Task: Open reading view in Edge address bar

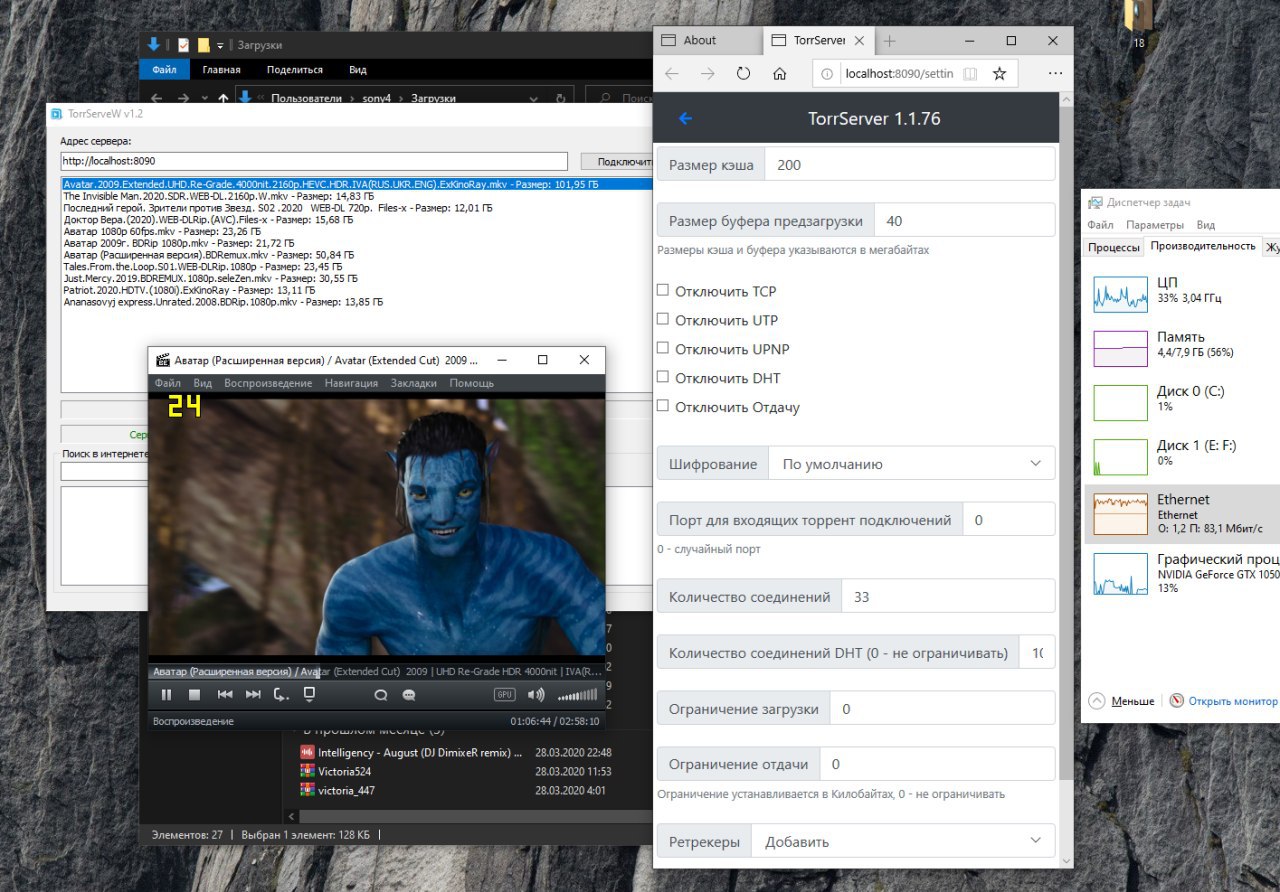Action: pos(970,74)
